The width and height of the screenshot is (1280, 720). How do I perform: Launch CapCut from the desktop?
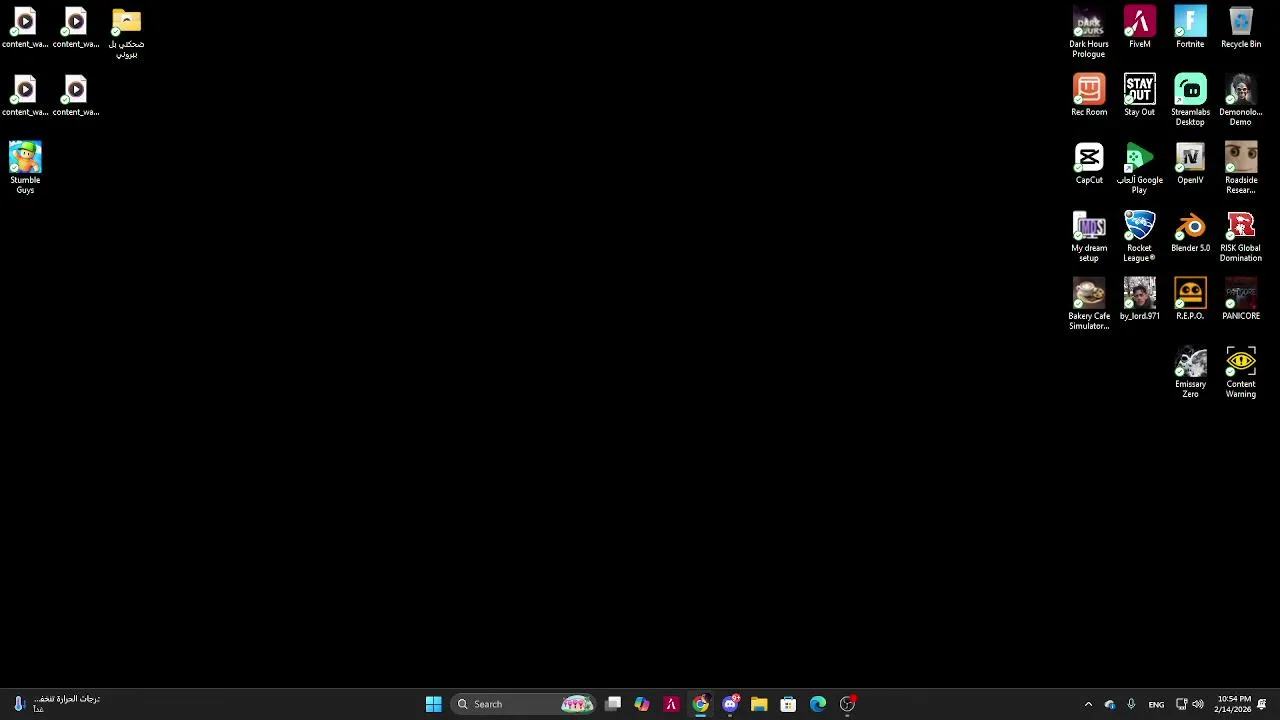1088,163
